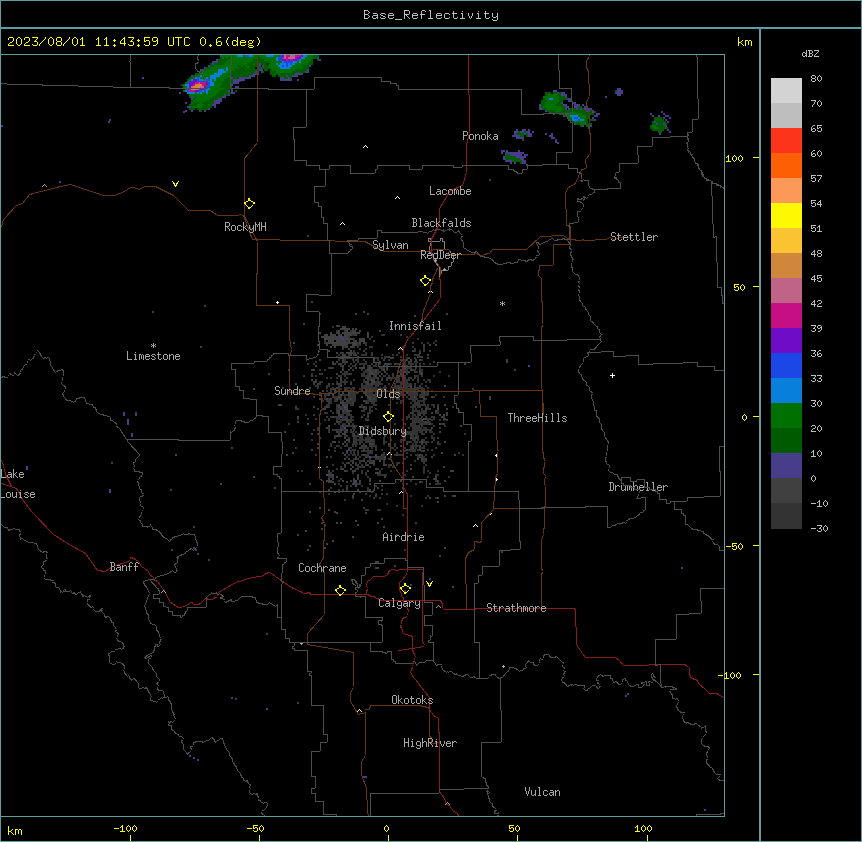This screenshot has width=862, height=842.
Task: Click the white plus marker north of Drumheller
Action: pyautogui.click(x=612, y=375)
